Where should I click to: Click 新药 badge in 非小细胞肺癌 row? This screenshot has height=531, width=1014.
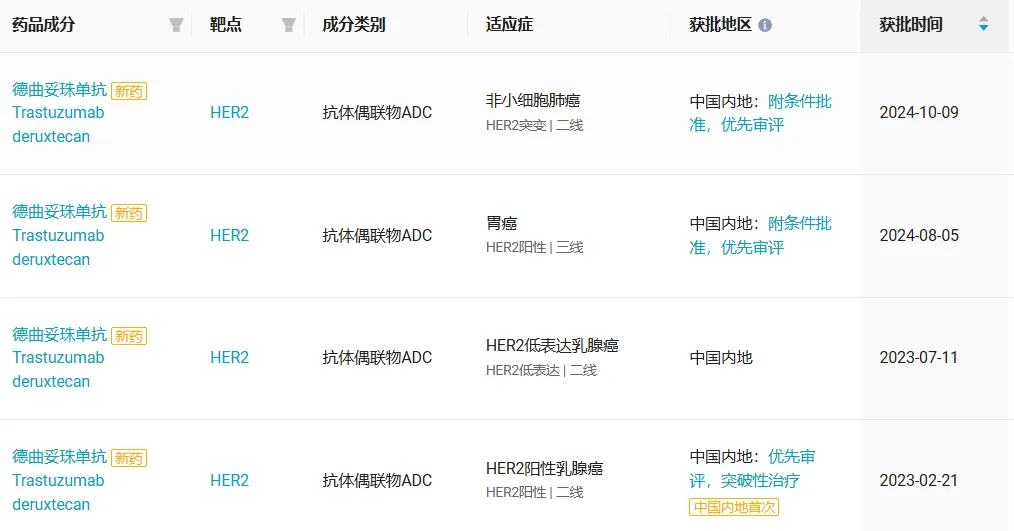click(x=129, y=91)
